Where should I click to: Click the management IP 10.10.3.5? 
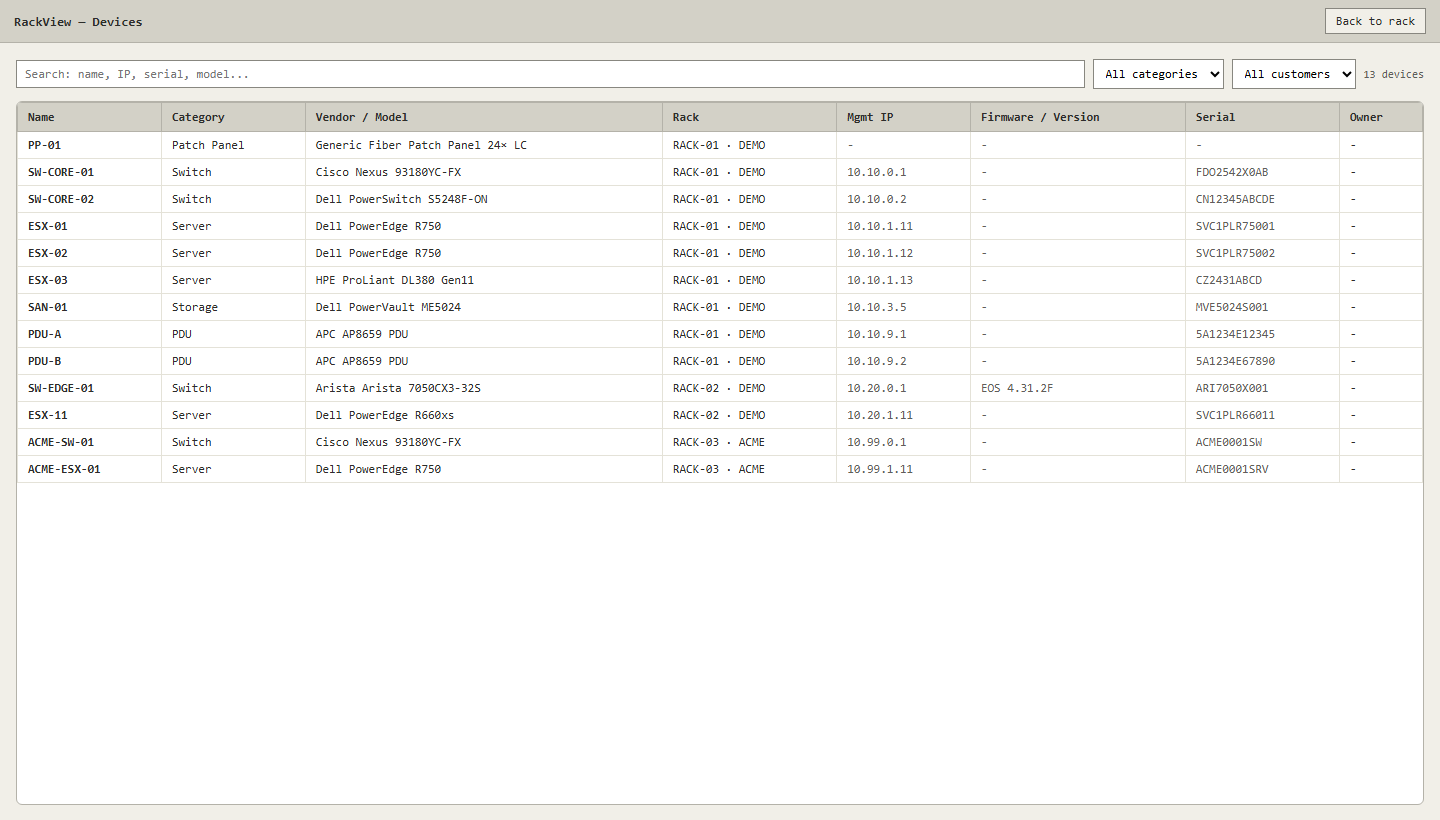(x=877, y=307)
